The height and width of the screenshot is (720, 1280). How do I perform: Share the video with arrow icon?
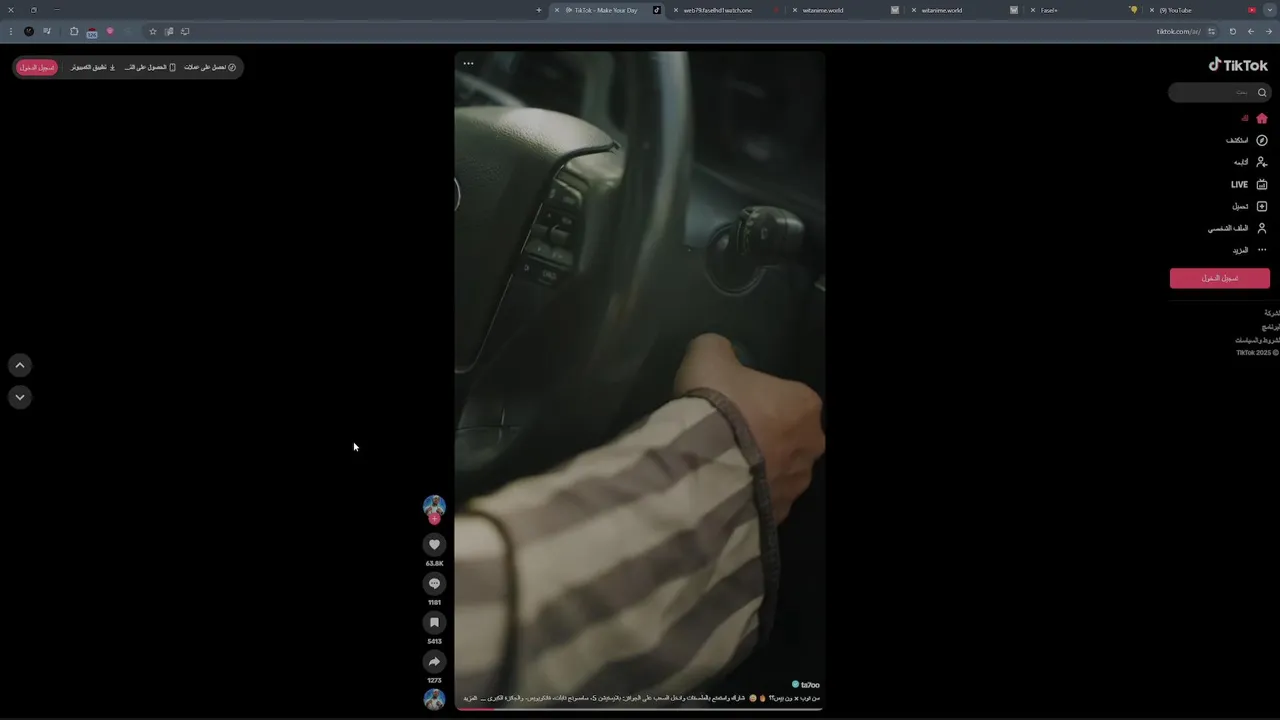point(434,661)
